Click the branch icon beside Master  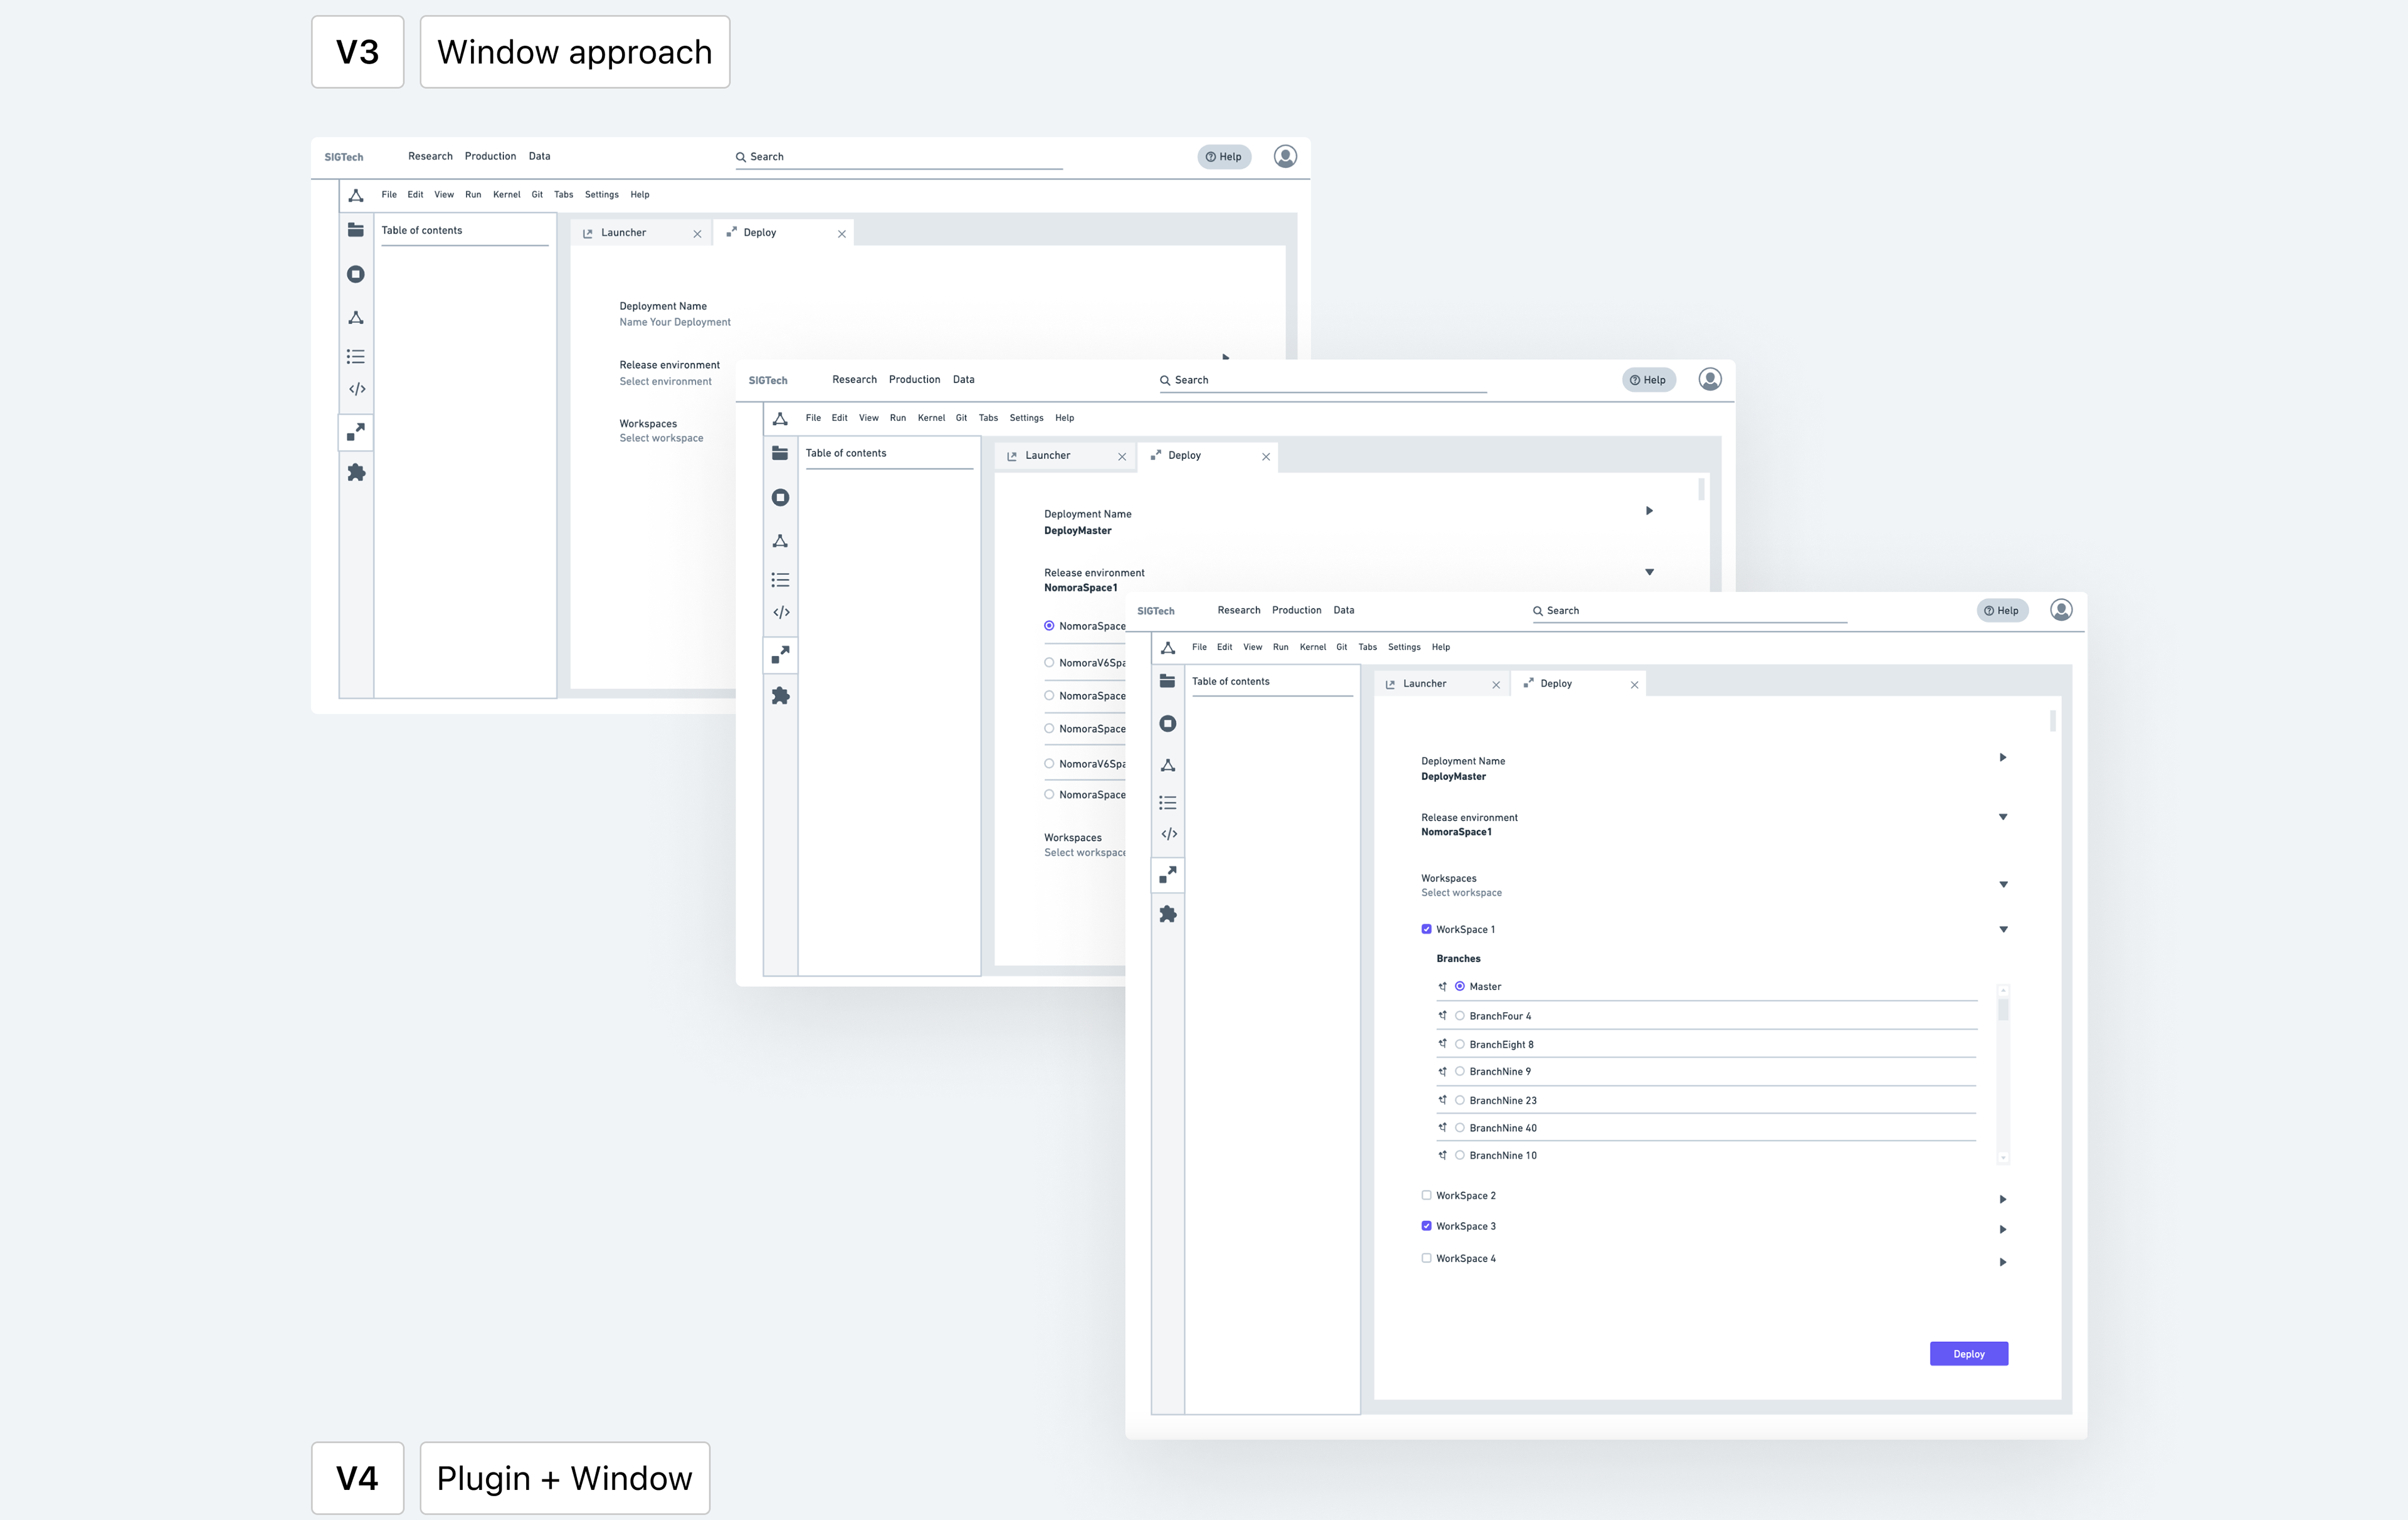coord(1442,986)
